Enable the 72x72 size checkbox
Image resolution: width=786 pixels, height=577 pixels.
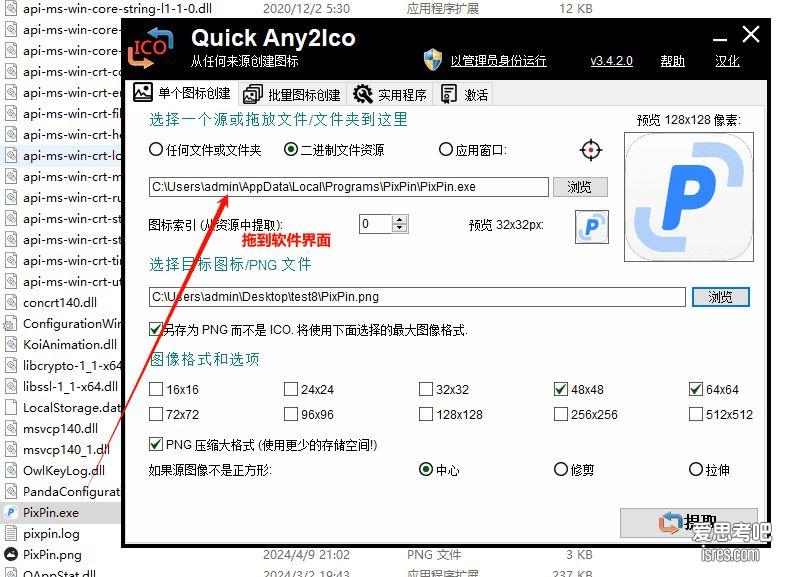(156, 414)
